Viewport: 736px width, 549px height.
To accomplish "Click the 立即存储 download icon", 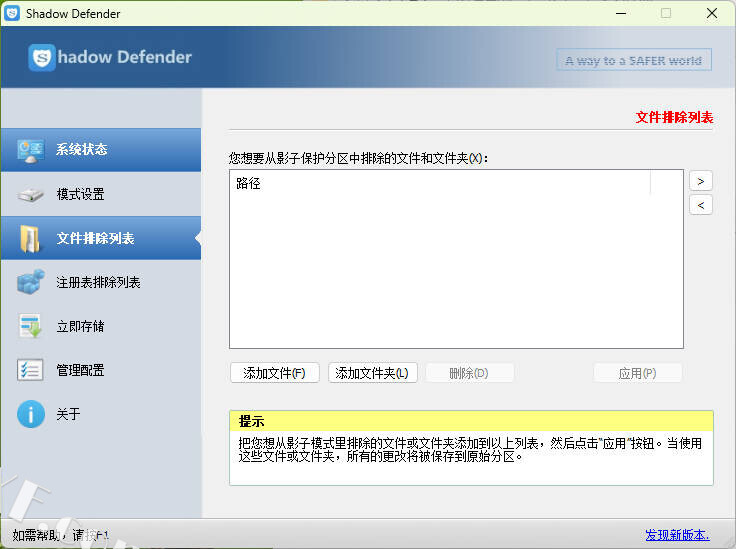I will pyautogui.click(x=31, y=326).
